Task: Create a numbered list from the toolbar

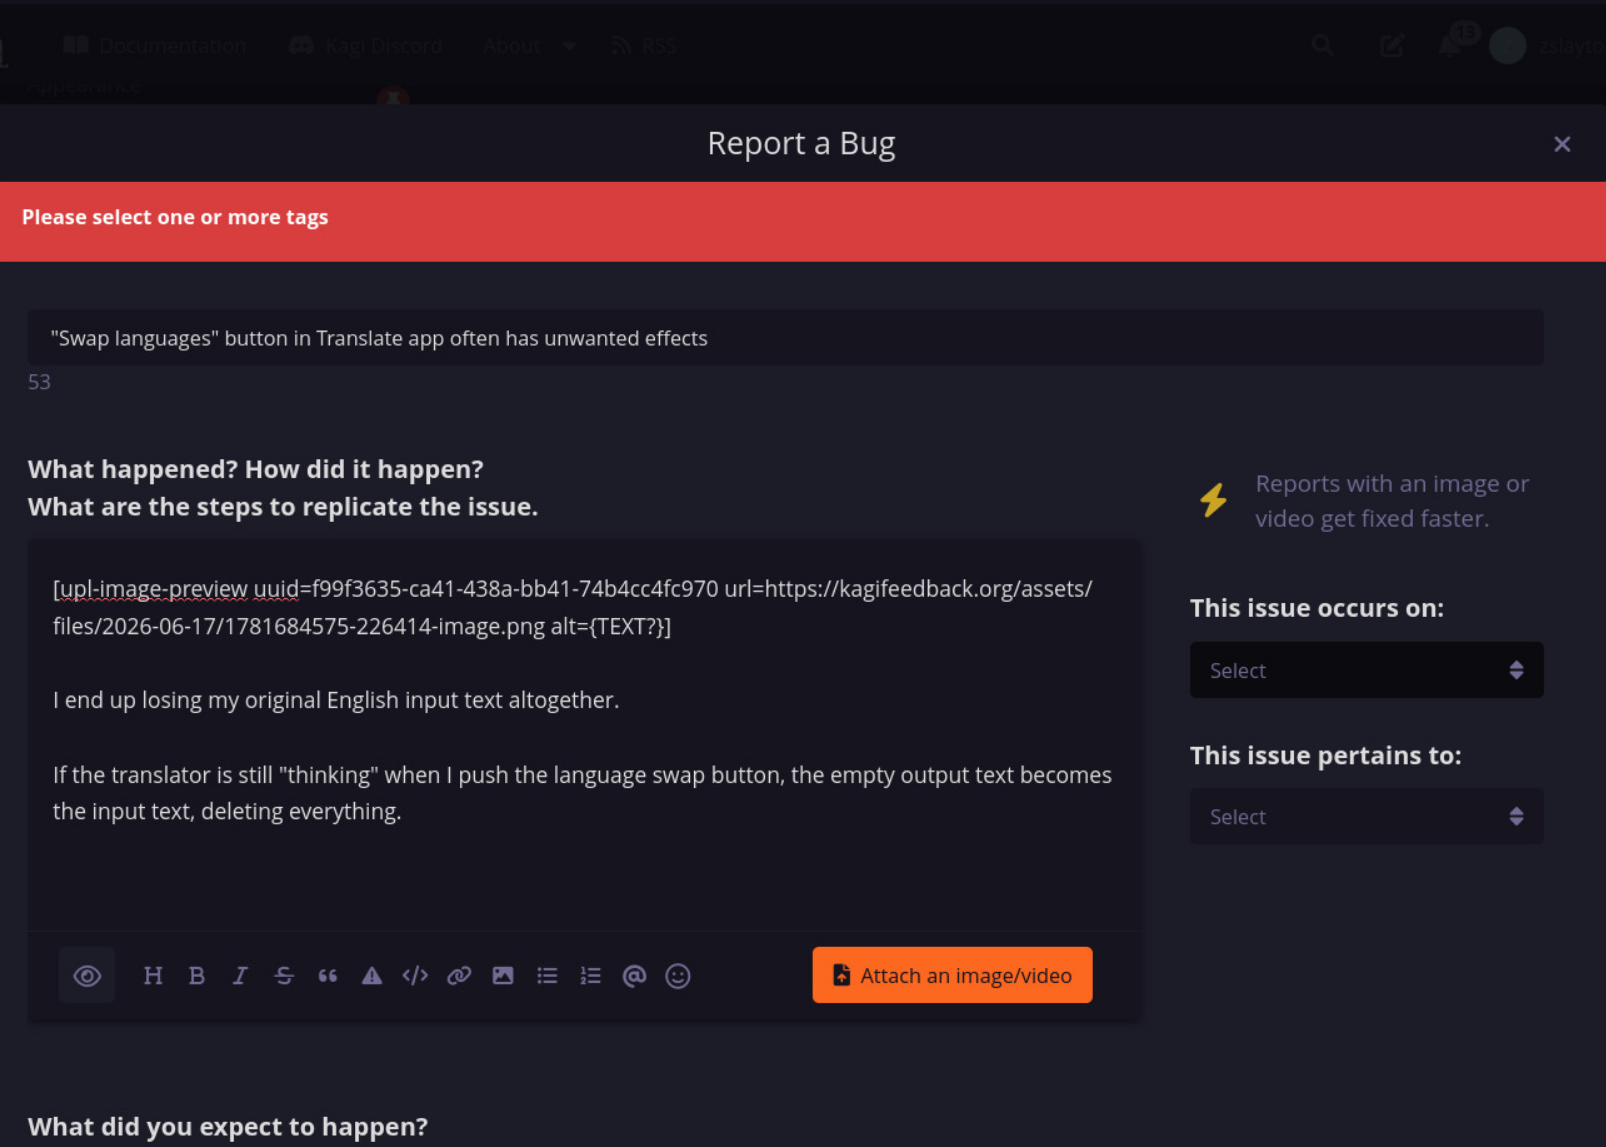Action: 591,975
